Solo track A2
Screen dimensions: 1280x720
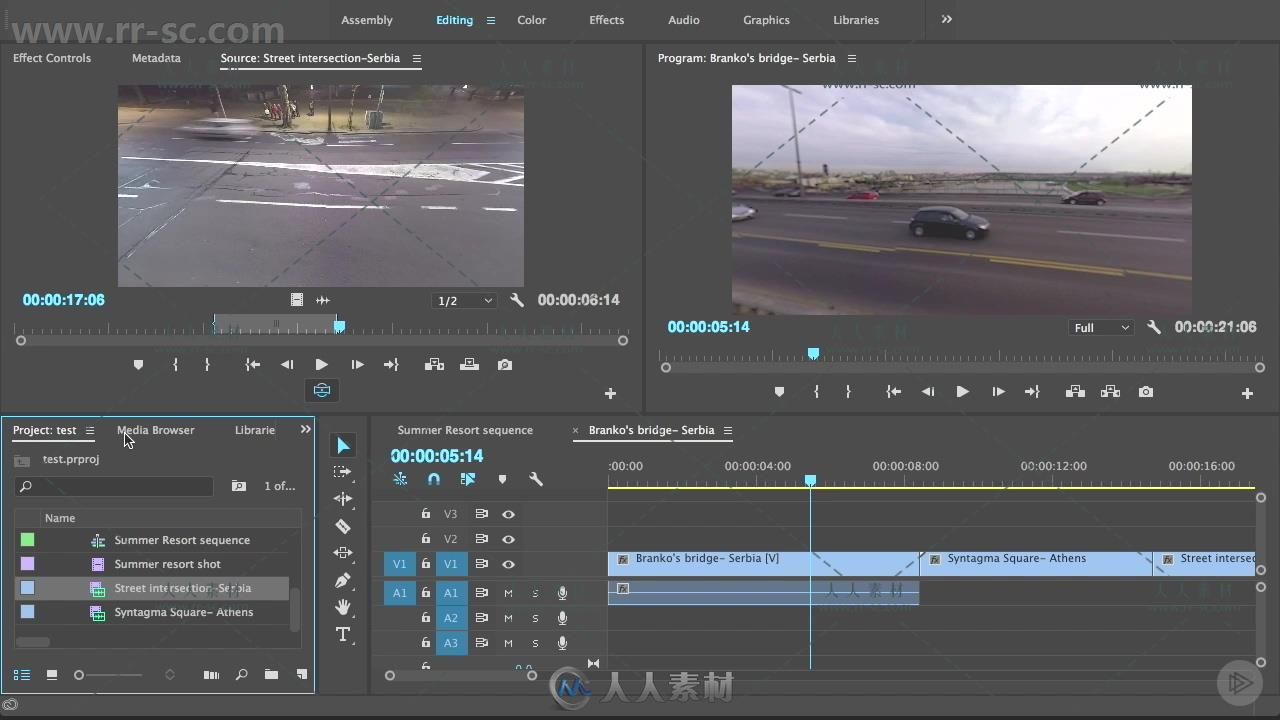pos(535,618)
